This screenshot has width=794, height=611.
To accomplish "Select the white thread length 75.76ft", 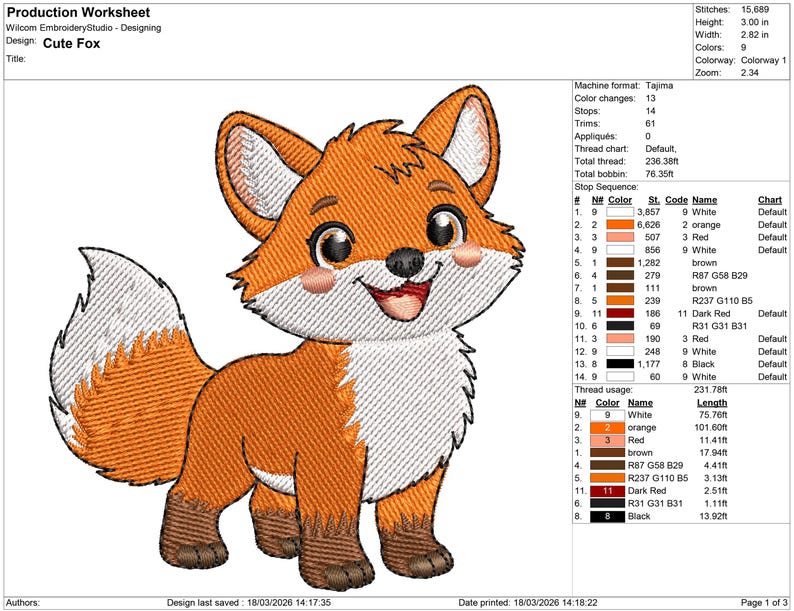I will (713, 415).
